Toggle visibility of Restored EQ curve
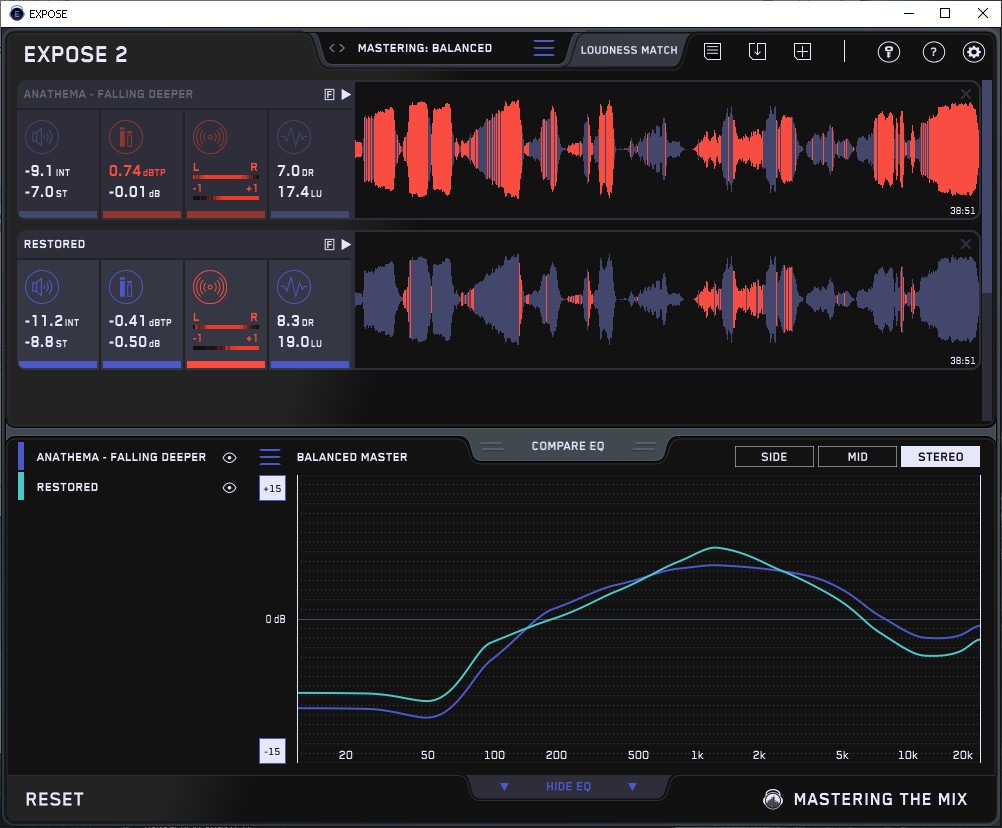The width and height of the screenshot is (1002, 828). 230,487
